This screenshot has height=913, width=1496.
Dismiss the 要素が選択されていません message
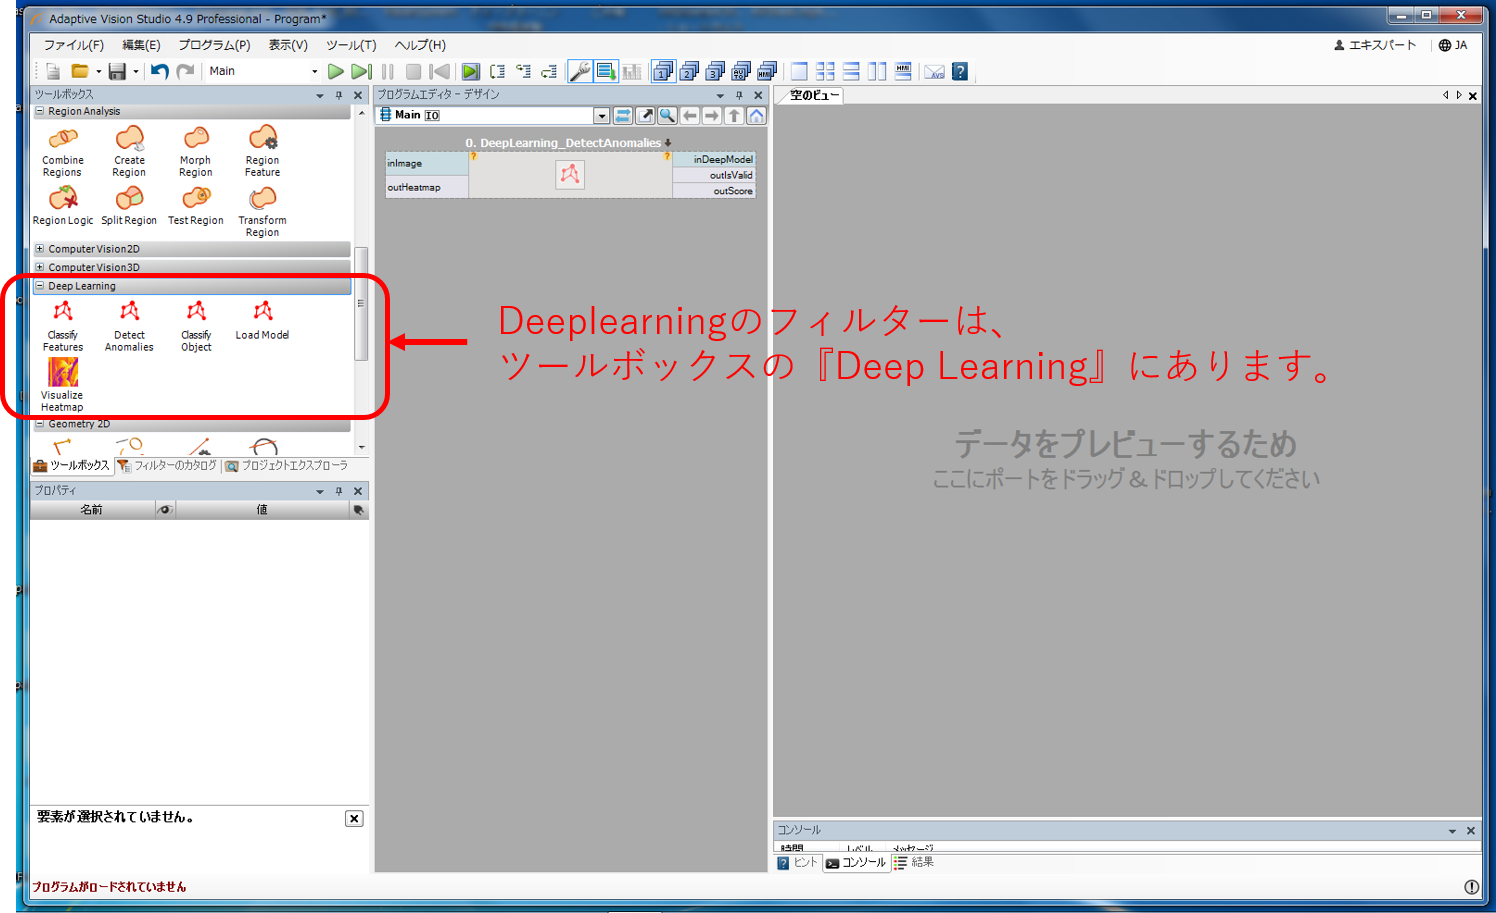354,818
